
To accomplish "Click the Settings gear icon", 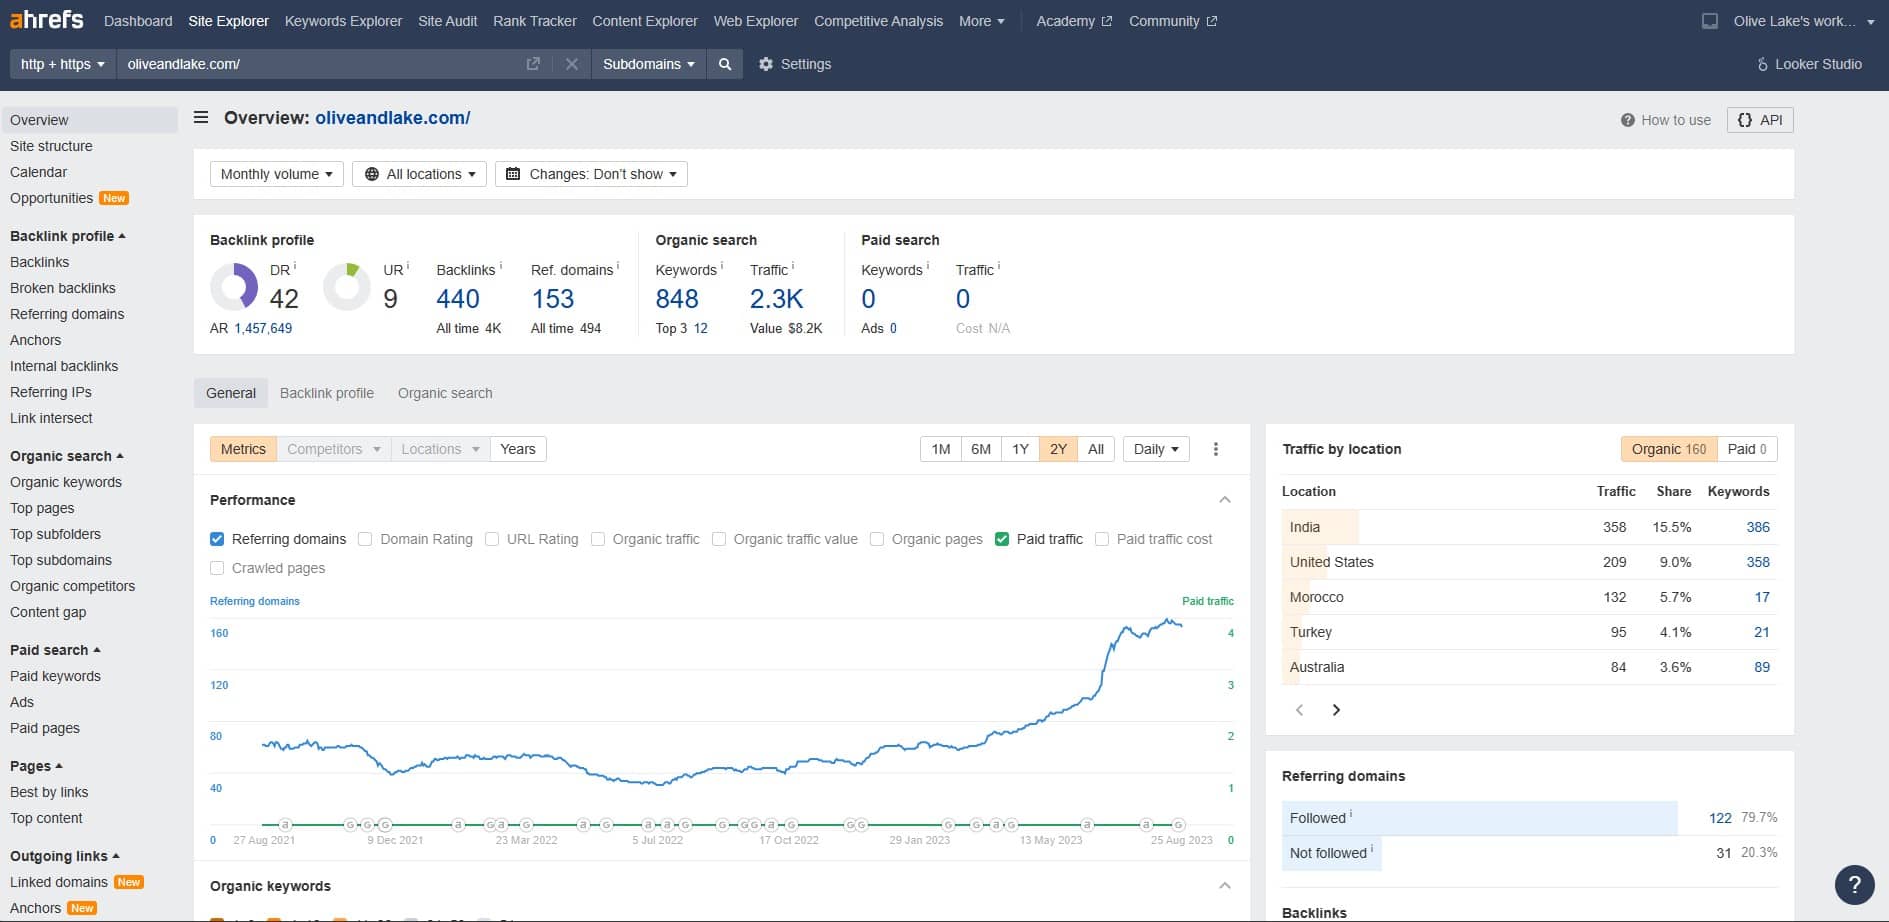I will coord(765,64).
